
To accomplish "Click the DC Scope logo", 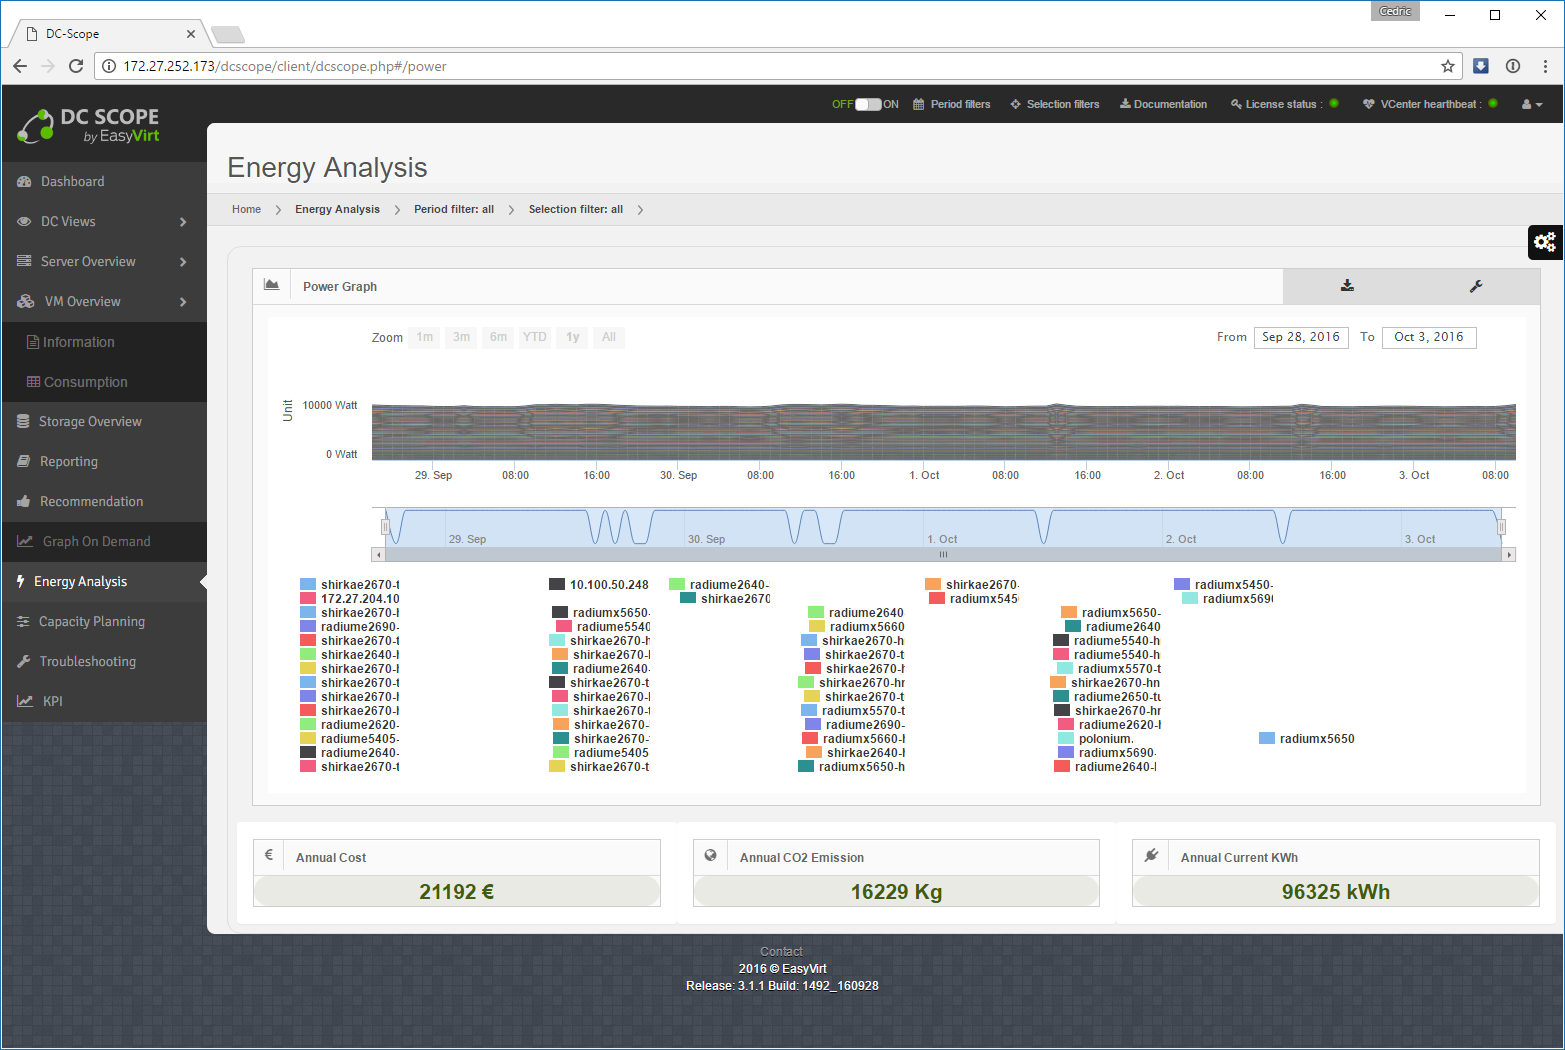I will tap(89, 126).
